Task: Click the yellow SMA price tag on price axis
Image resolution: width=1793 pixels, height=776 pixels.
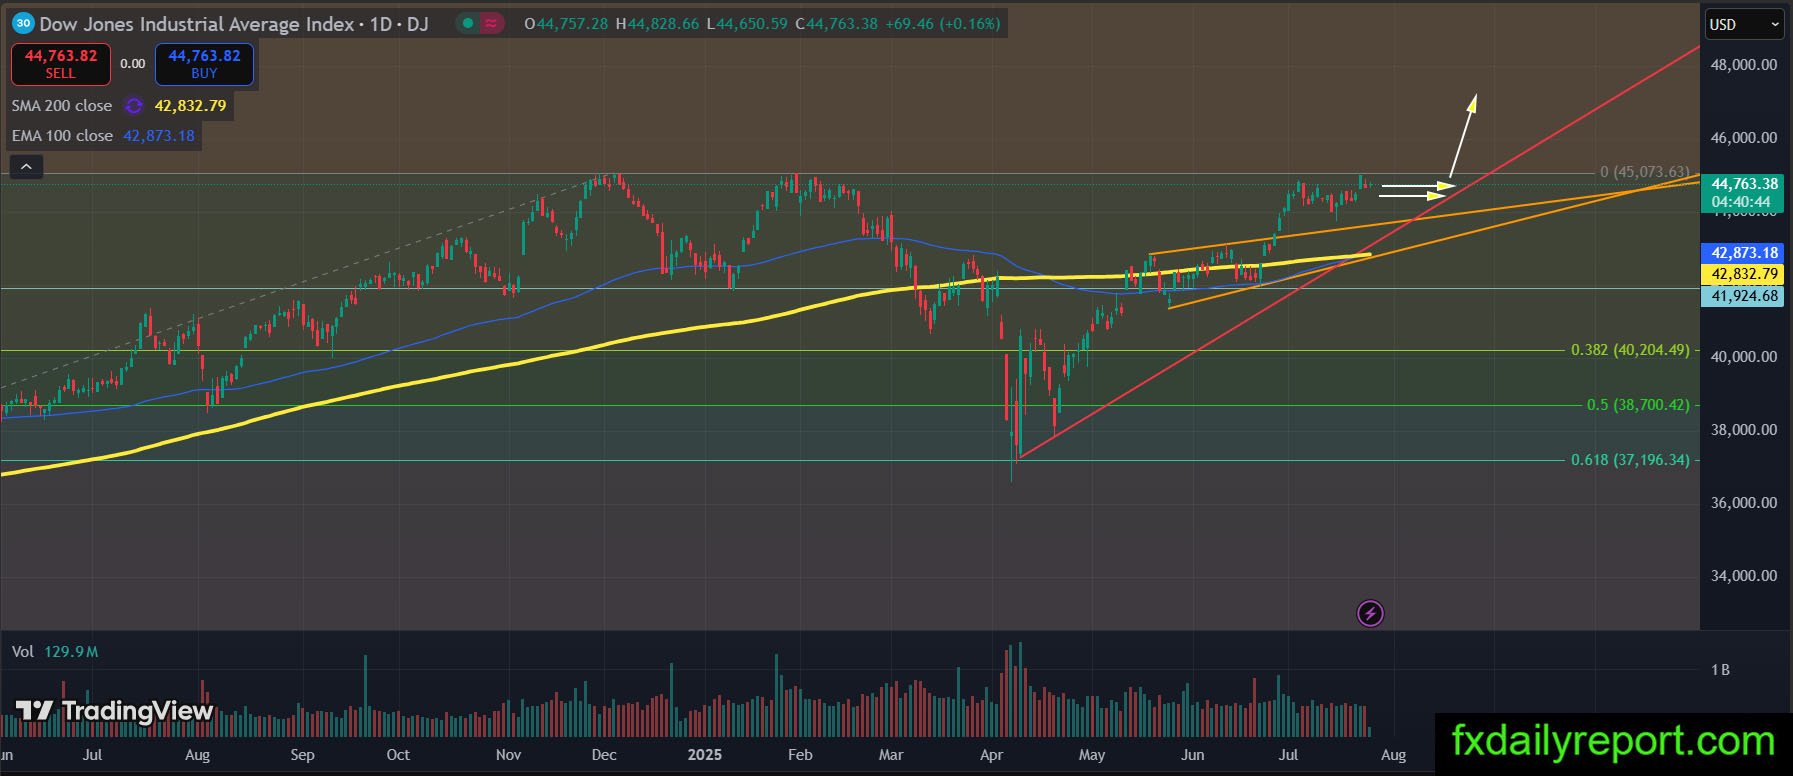Action: click(x=1744, y=274)
